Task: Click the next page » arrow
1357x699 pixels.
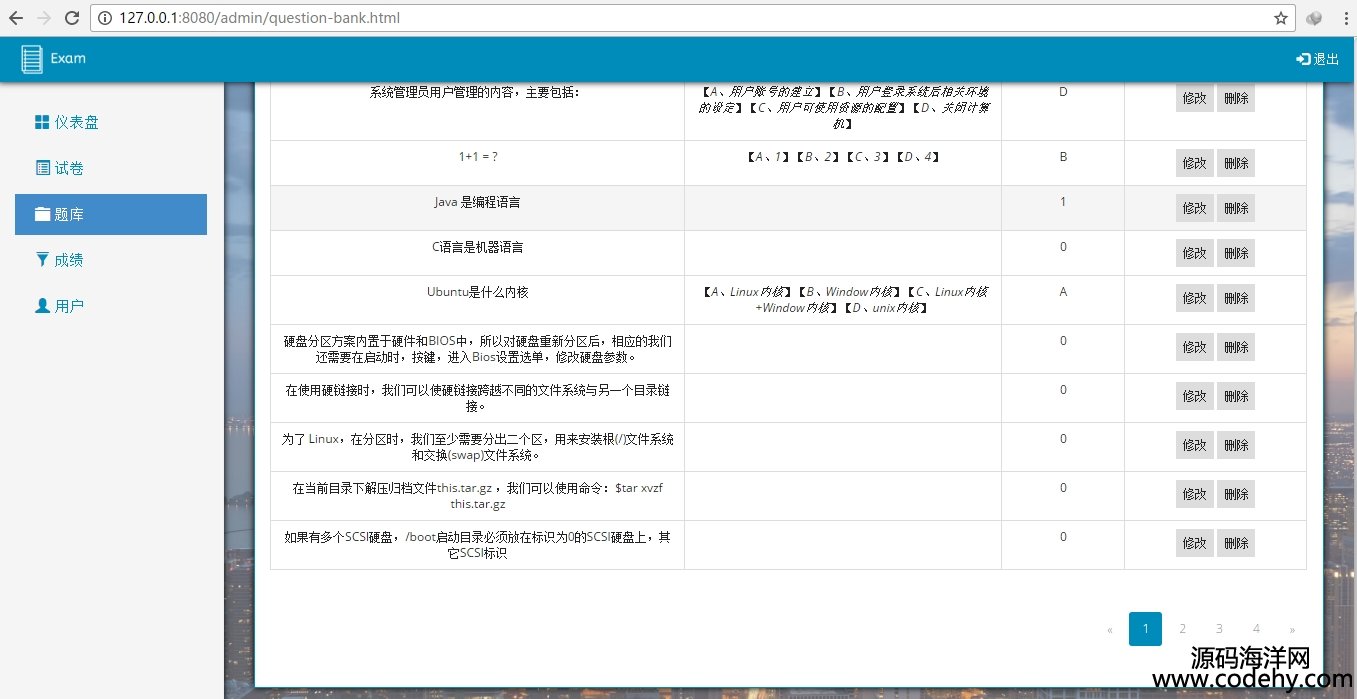Action: [1292, 629]
